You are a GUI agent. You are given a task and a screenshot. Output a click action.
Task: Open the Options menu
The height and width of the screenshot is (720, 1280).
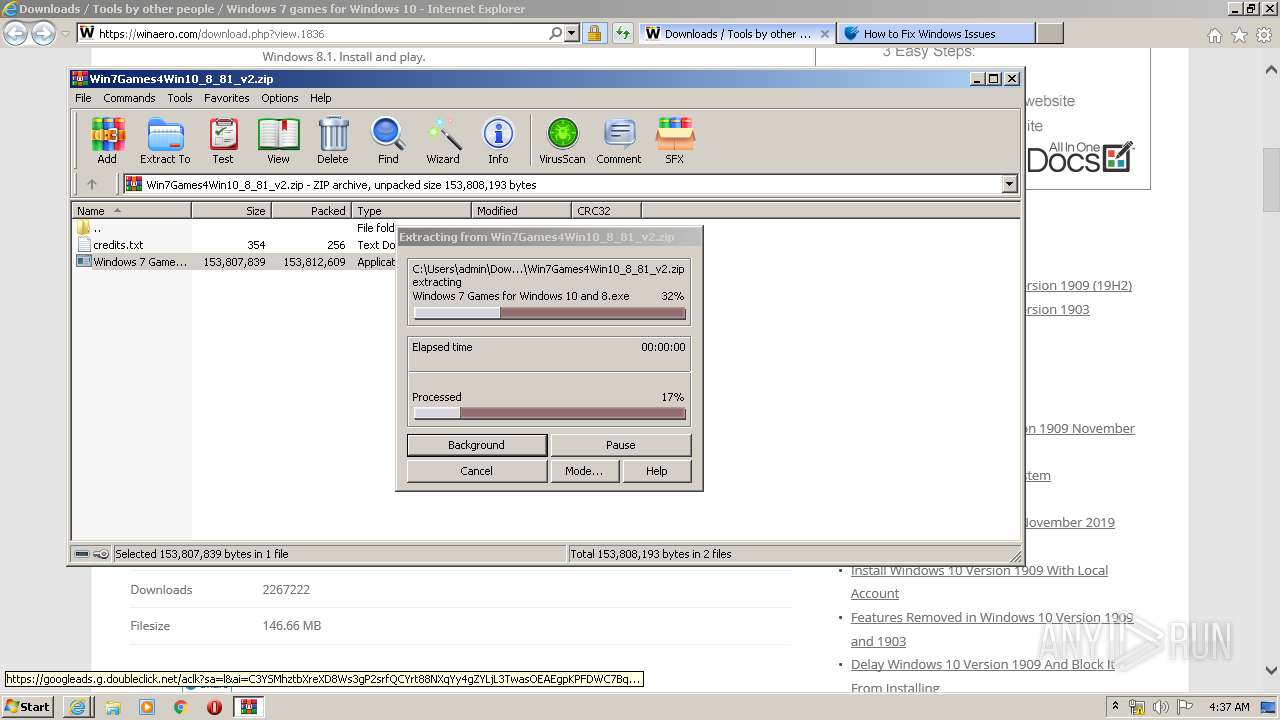[x=280, y=98]
